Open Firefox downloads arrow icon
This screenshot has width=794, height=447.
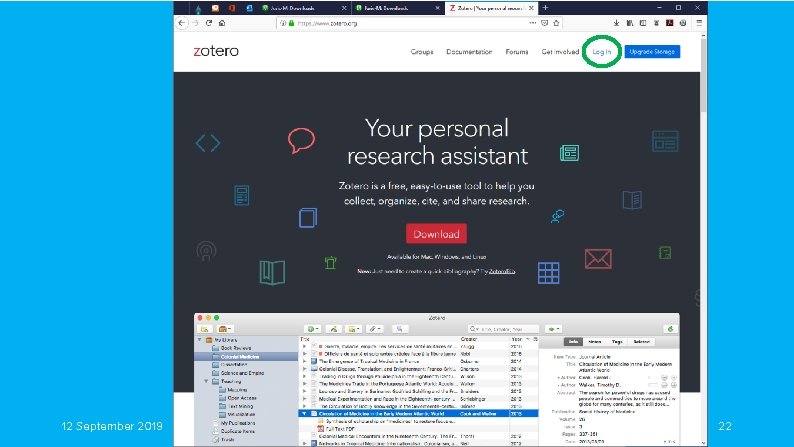[x=616, y=23]
